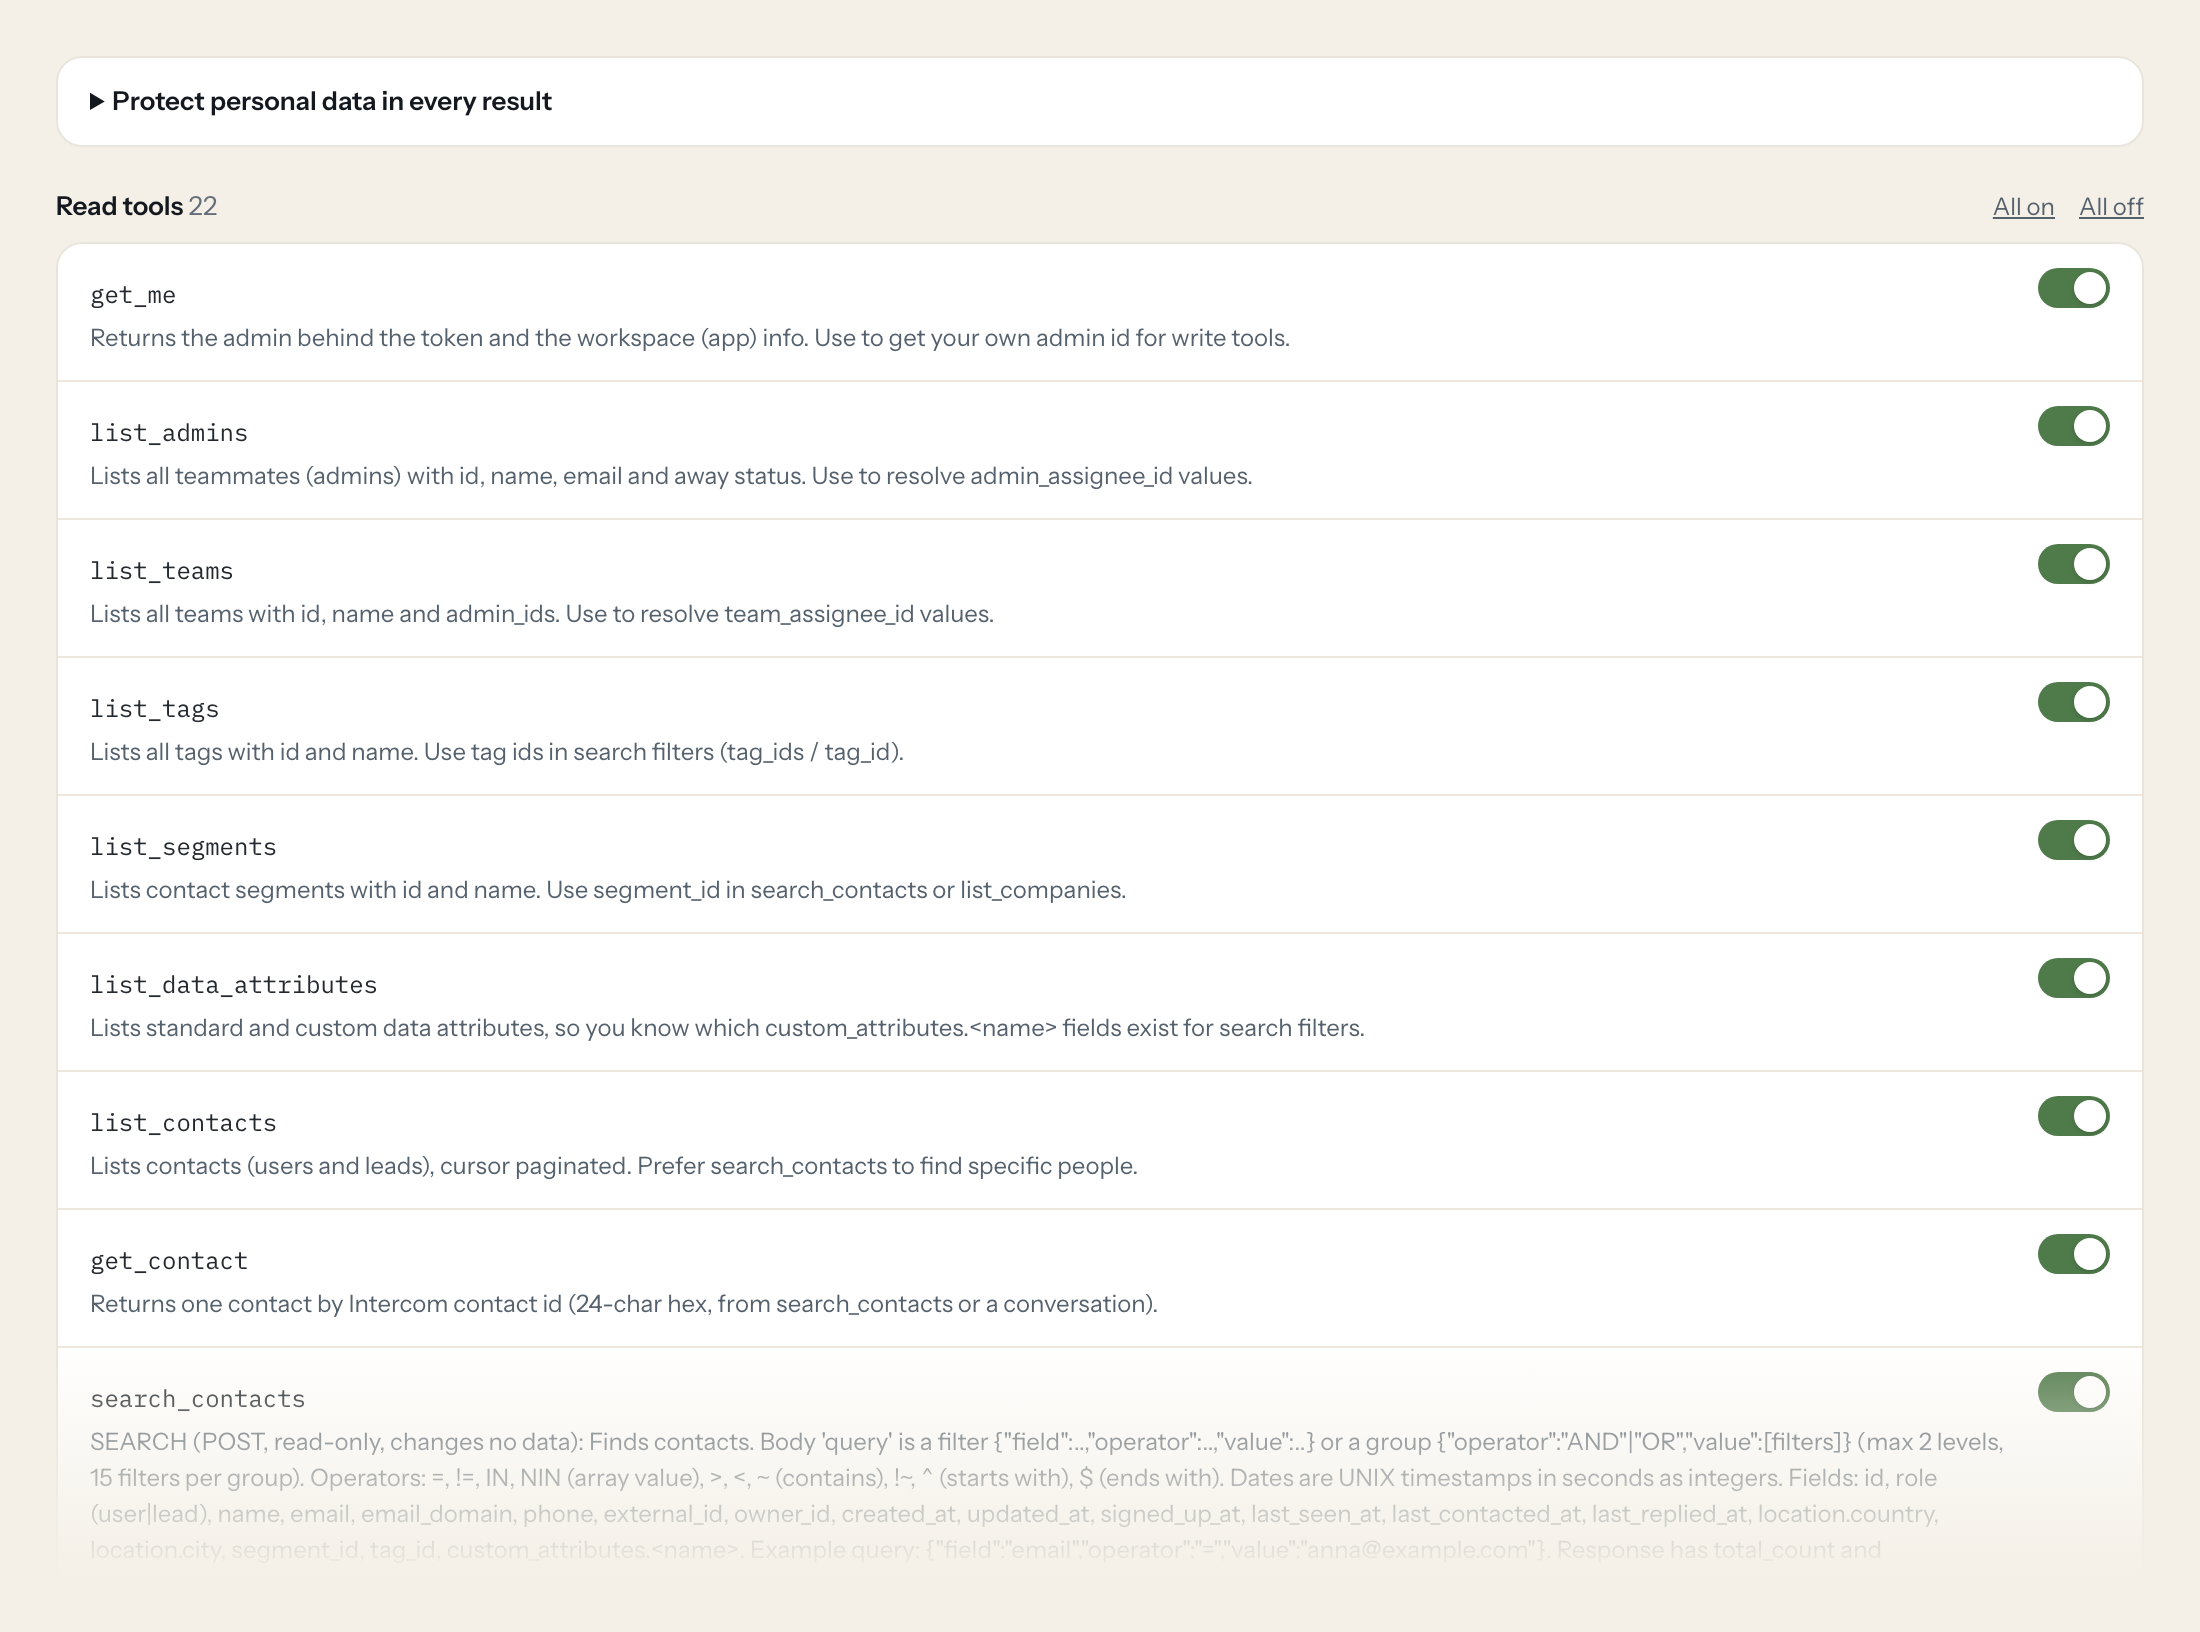Image resolution: width=2200 pixels, height=1632 pixels.
Task: Click the description 'Lists all tags with id and name'
Action: pyautogui.click(x=497, y=752)
